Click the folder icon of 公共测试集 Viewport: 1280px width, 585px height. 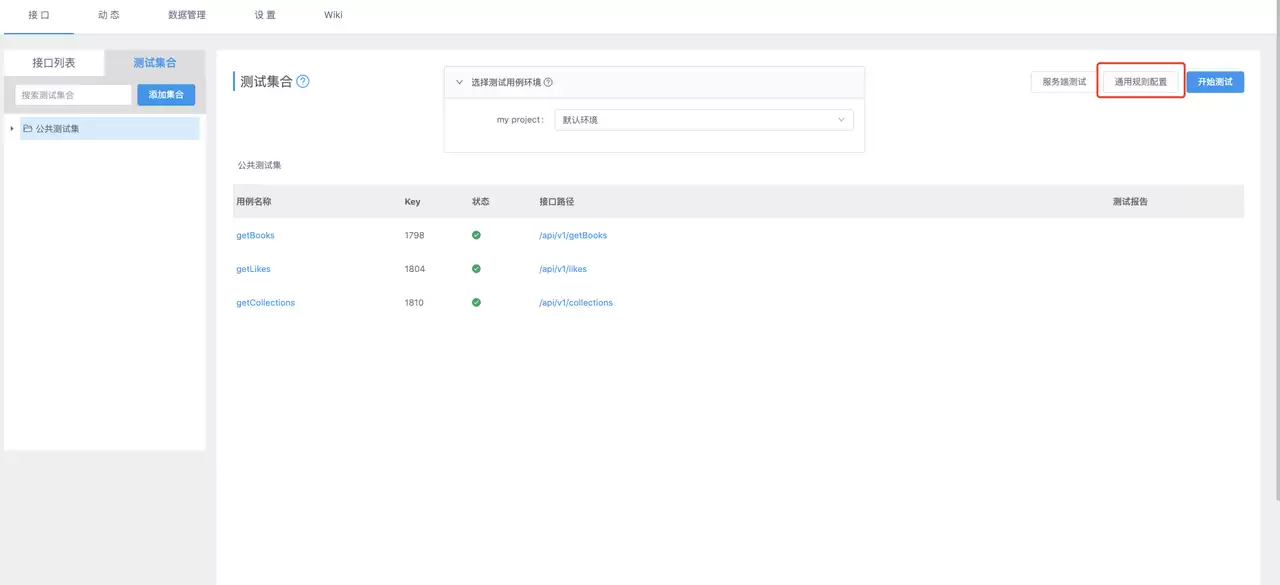point(28,128)
